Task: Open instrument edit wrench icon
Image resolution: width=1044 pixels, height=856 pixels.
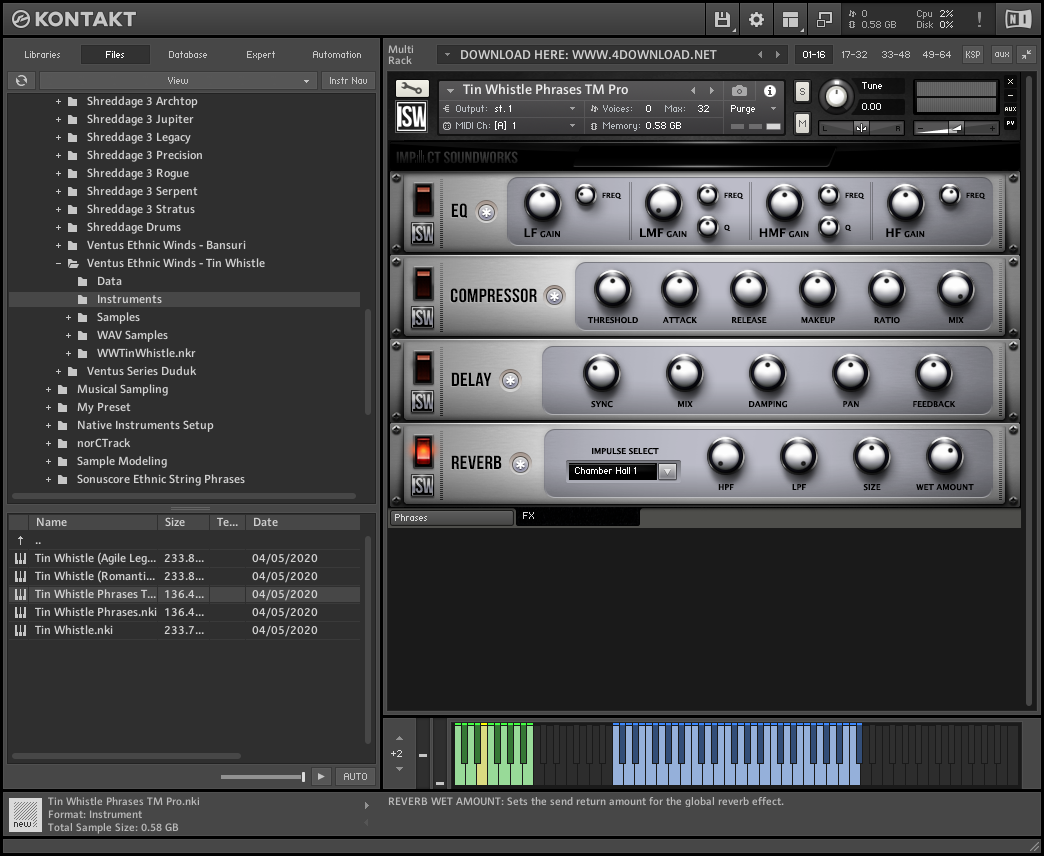Action: (x=411, y=88)
